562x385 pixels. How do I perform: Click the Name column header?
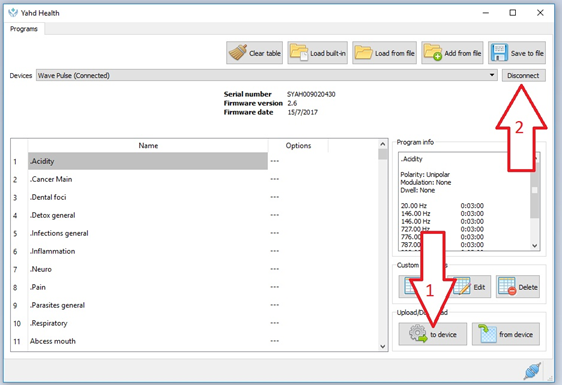tap(148, 146)
